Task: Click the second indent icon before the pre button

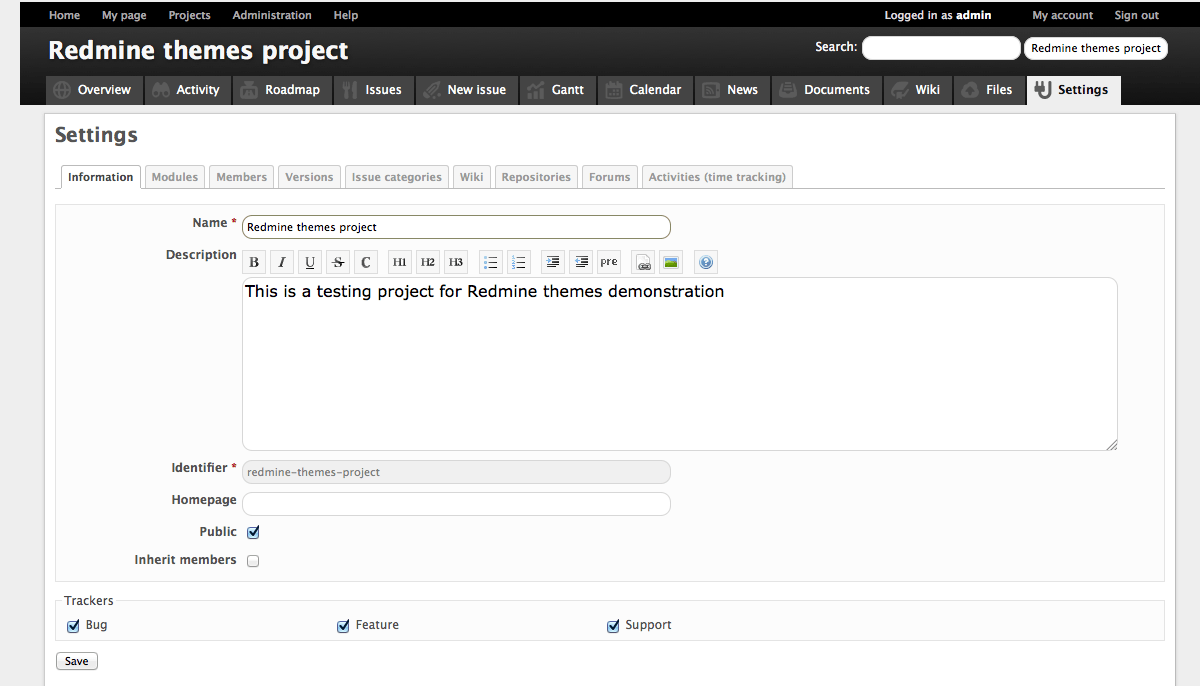Action: [x=581, y=262]
